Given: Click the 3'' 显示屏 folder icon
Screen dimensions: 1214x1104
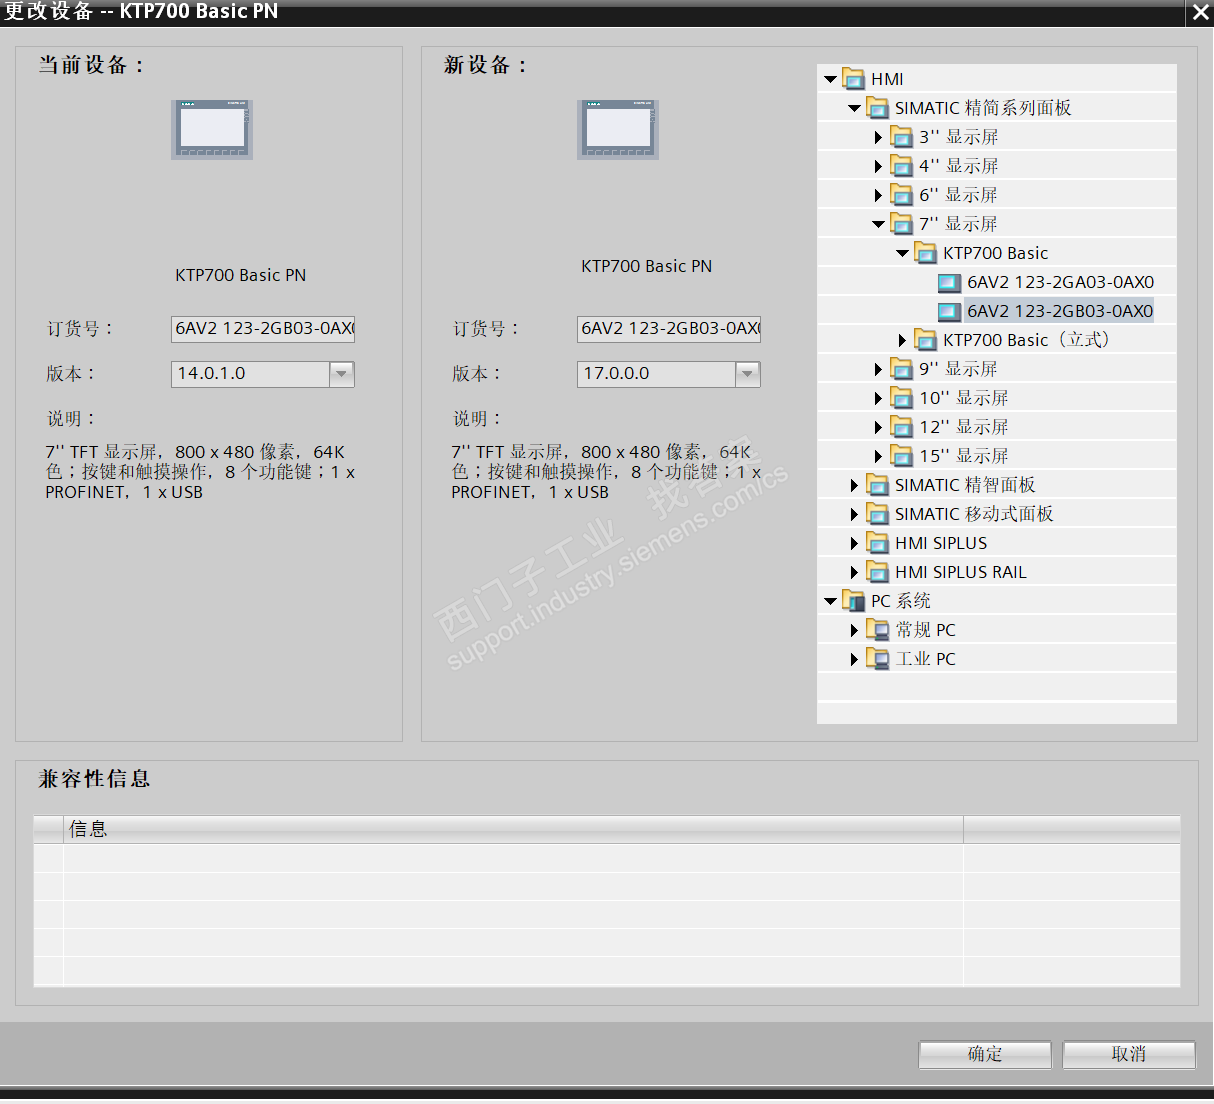Looking at the screenshot, I should [x=901, y=137].
